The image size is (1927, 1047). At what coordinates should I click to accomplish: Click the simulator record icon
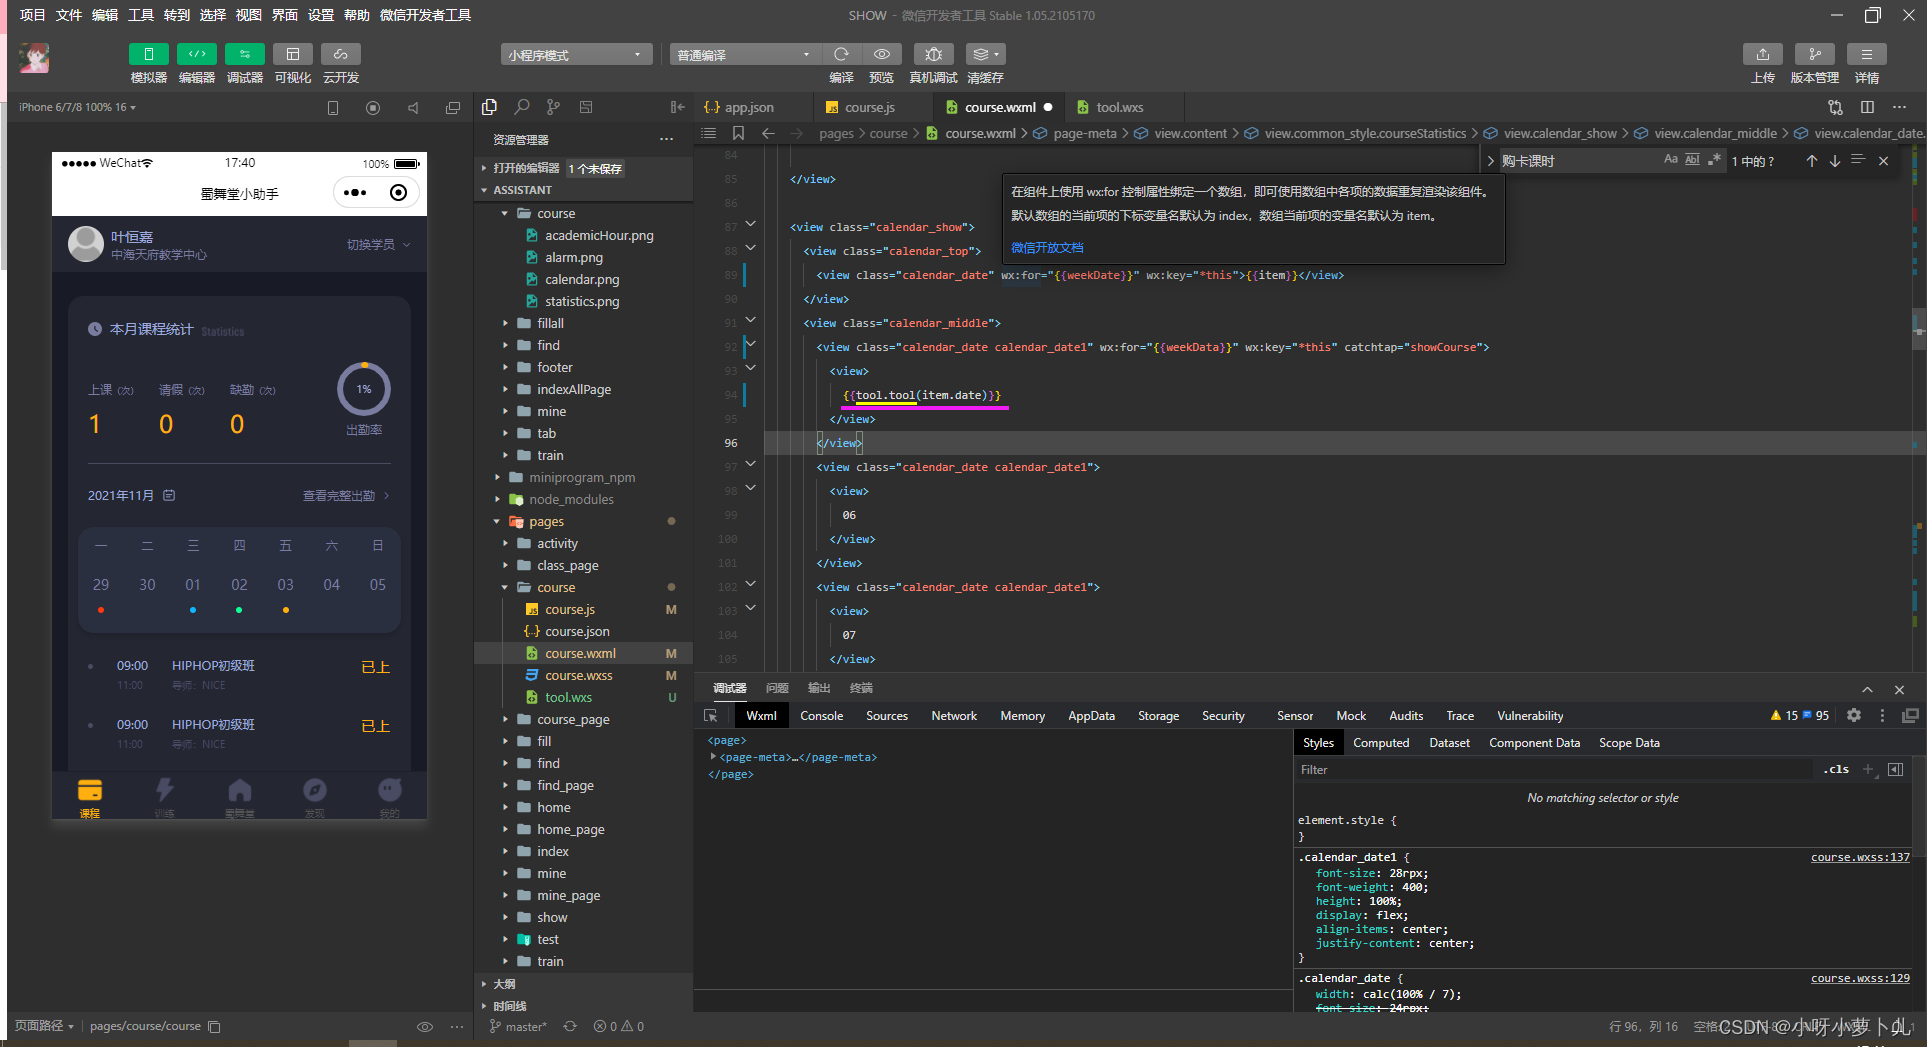373,108
